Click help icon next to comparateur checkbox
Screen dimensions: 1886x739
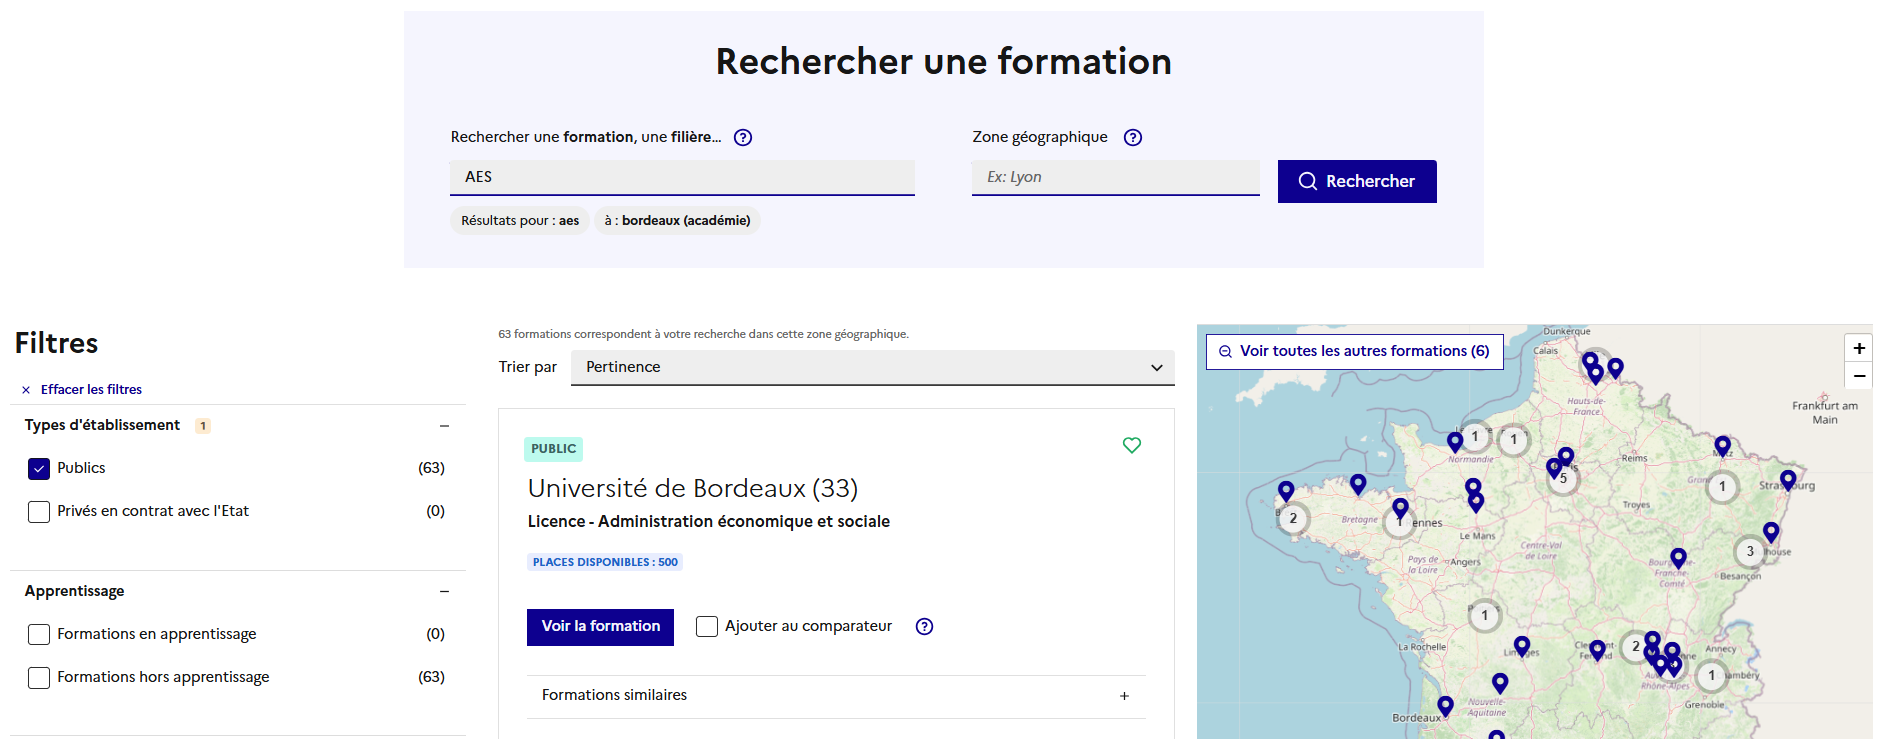point(924,627)
